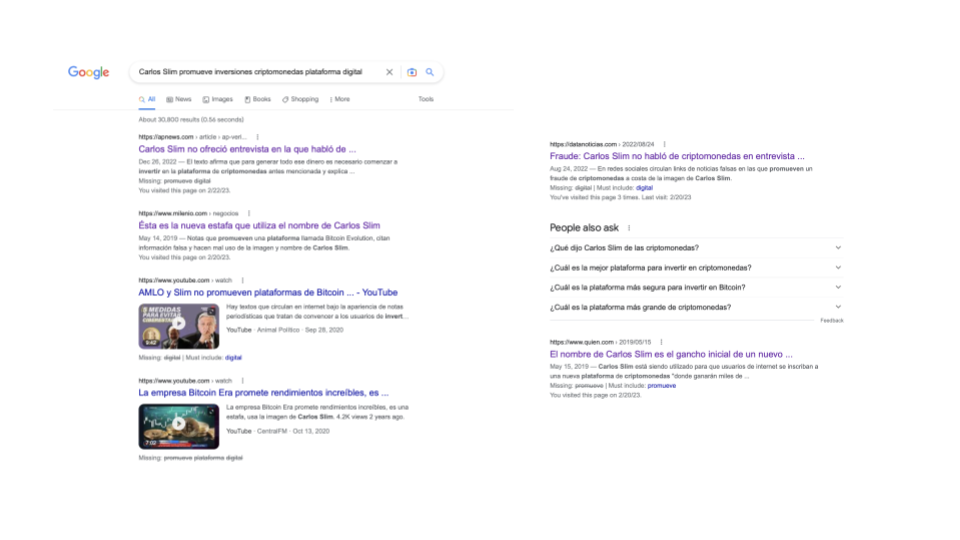Switch to the Shopping tab
The image size is (960, 540).
point(301,99)
